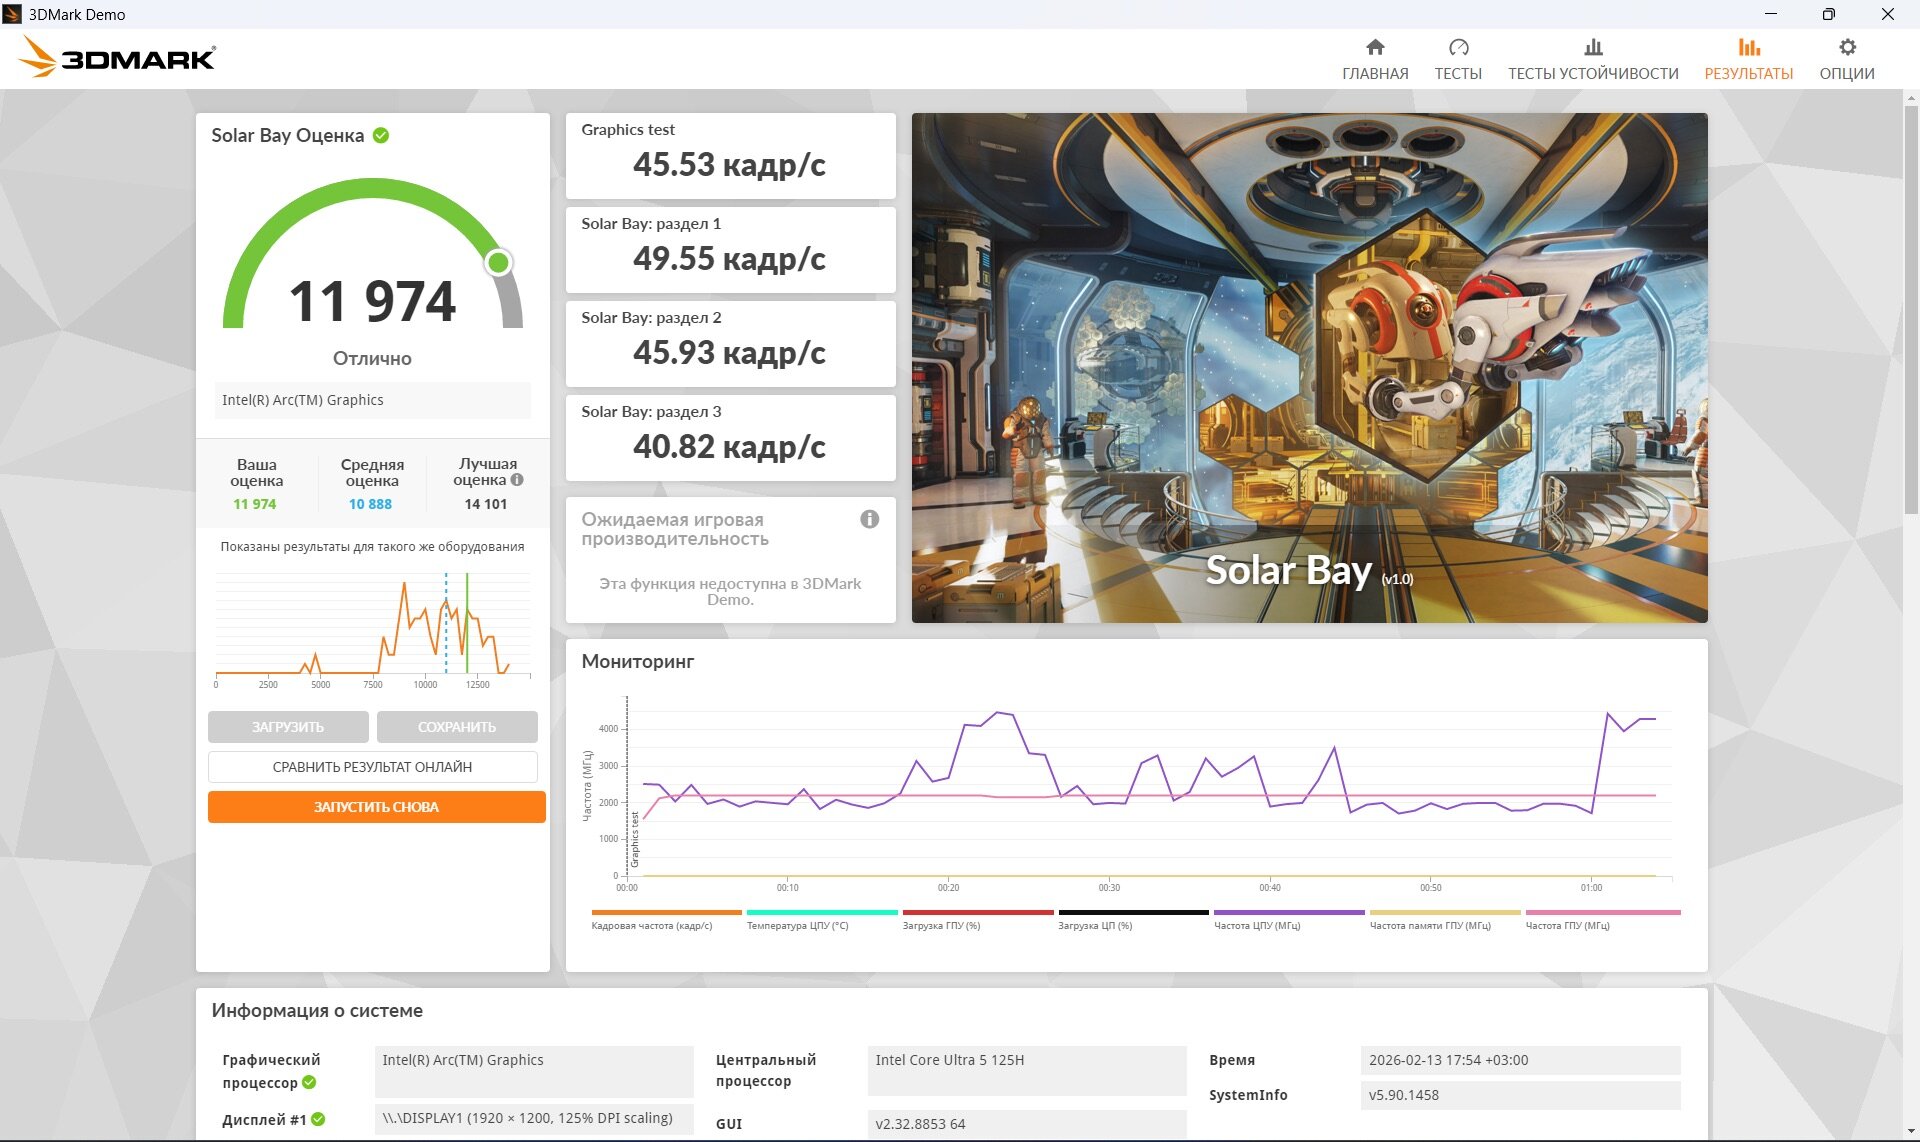Click the Solar Bay preview image

1309,367
